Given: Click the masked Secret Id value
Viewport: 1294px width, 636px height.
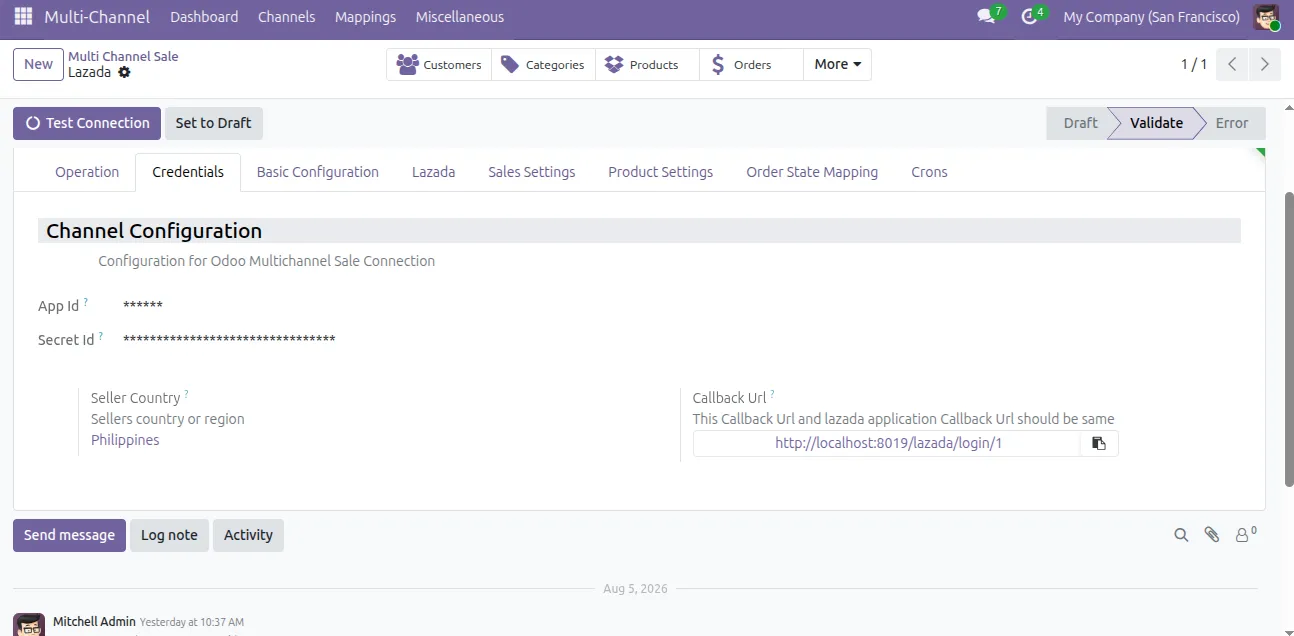Looking at the screenshot, I should 229,340.
